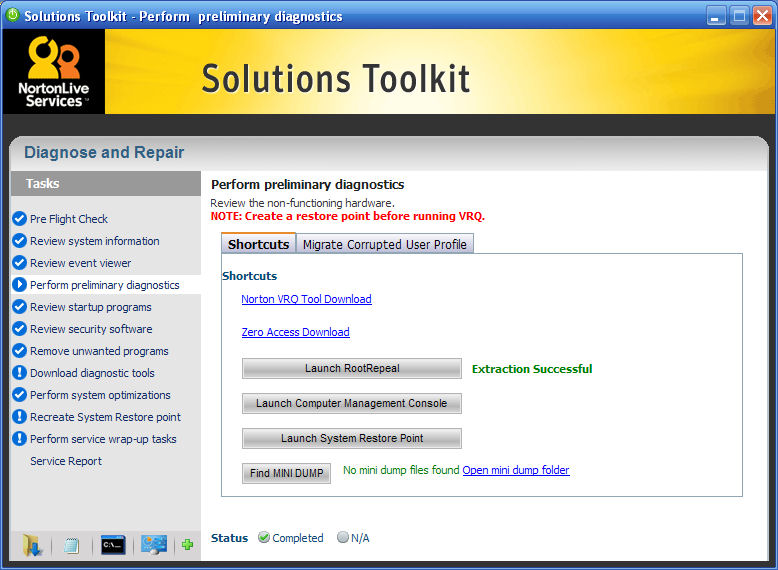778x570 pixels.
Task: Click check icon beside Remove unwanted programs
Action: point(19,351)
